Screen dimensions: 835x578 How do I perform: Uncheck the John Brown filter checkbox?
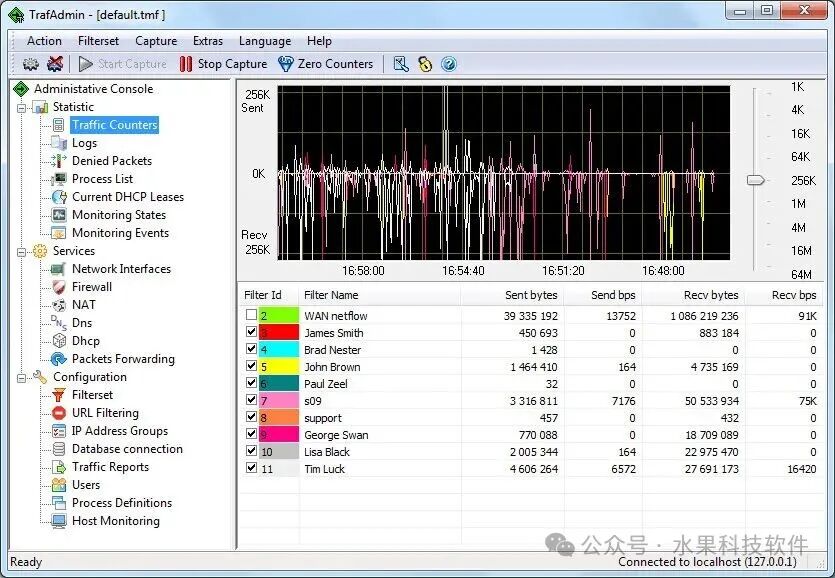[x=251, y=367]
